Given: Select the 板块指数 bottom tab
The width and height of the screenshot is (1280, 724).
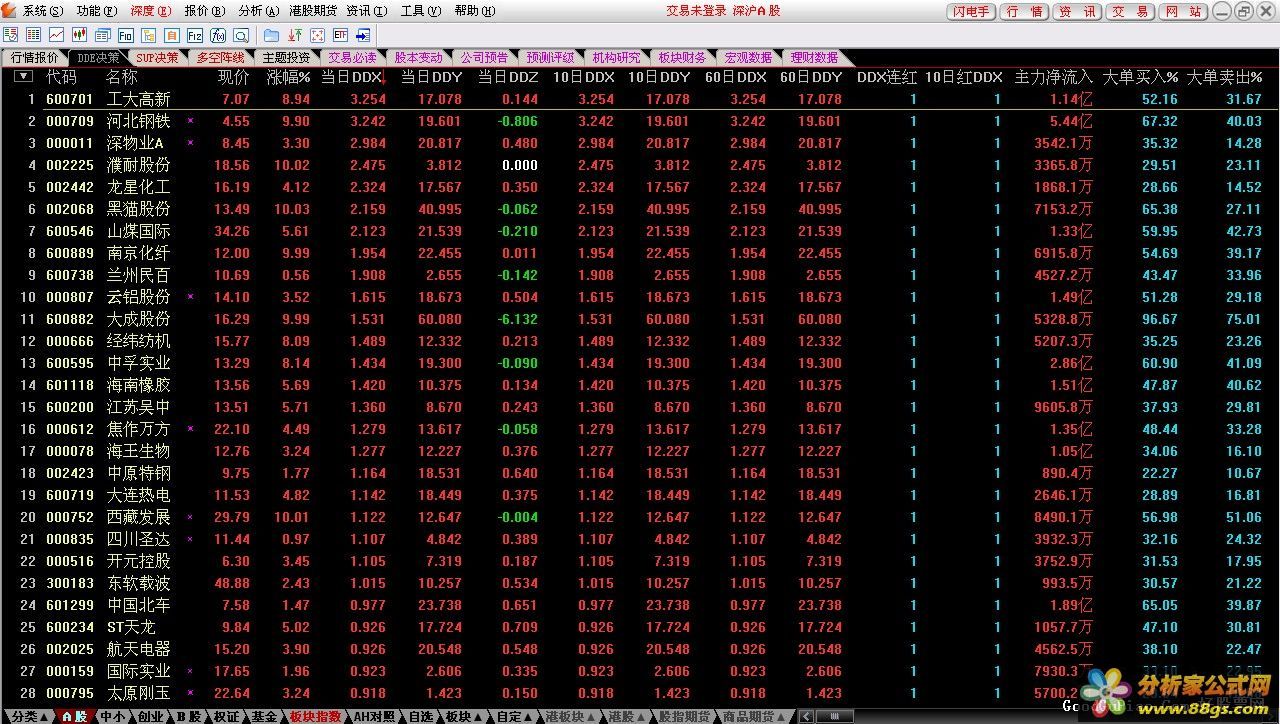Looking at the screenshot, I should 316,717.
